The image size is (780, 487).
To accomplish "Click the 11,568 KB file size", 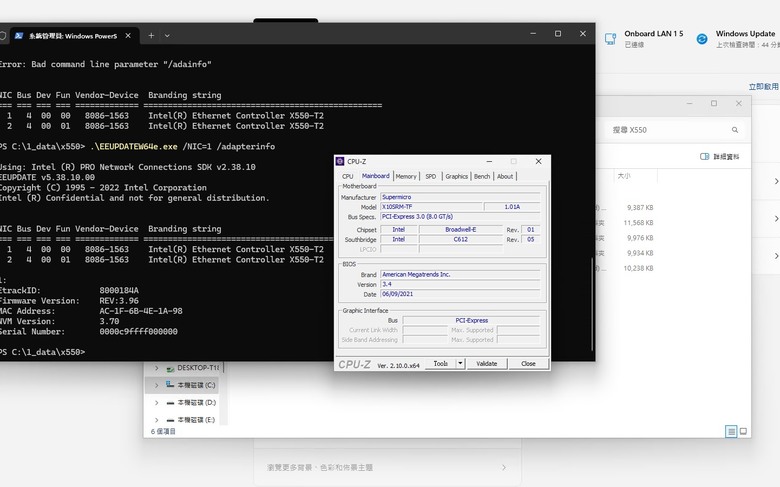I will 638,223.
